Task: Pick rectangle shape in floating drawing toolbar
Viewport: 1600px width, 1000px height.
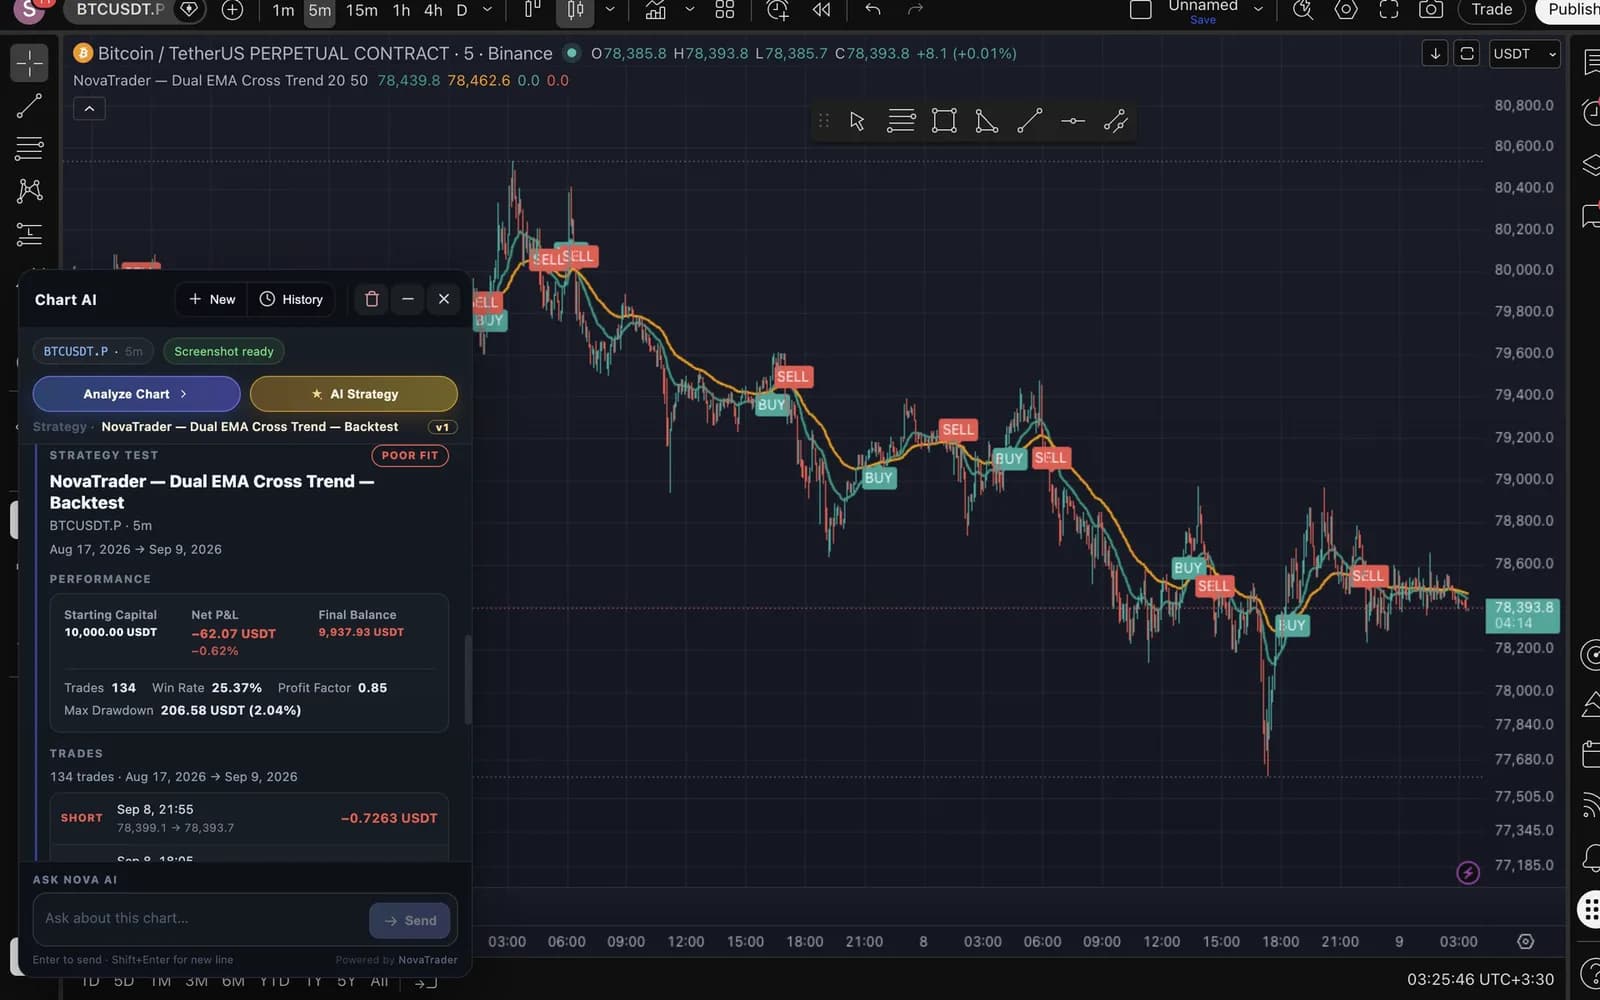Action: click(x=944, y=121)
